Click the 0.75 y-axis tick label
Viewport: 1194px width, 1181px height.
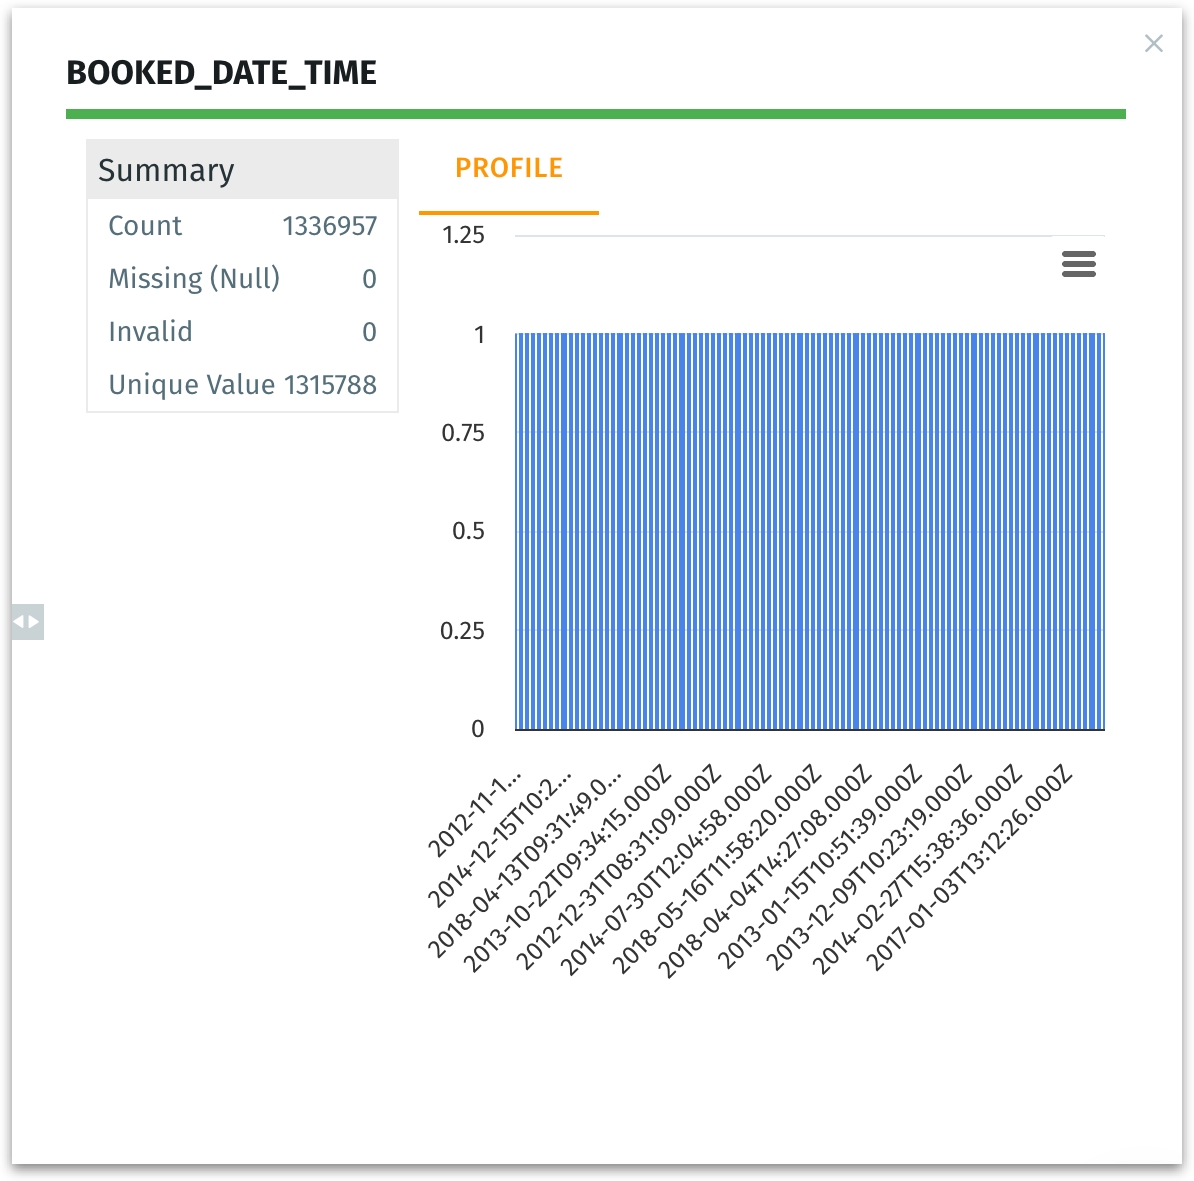[x=462, y=433]
